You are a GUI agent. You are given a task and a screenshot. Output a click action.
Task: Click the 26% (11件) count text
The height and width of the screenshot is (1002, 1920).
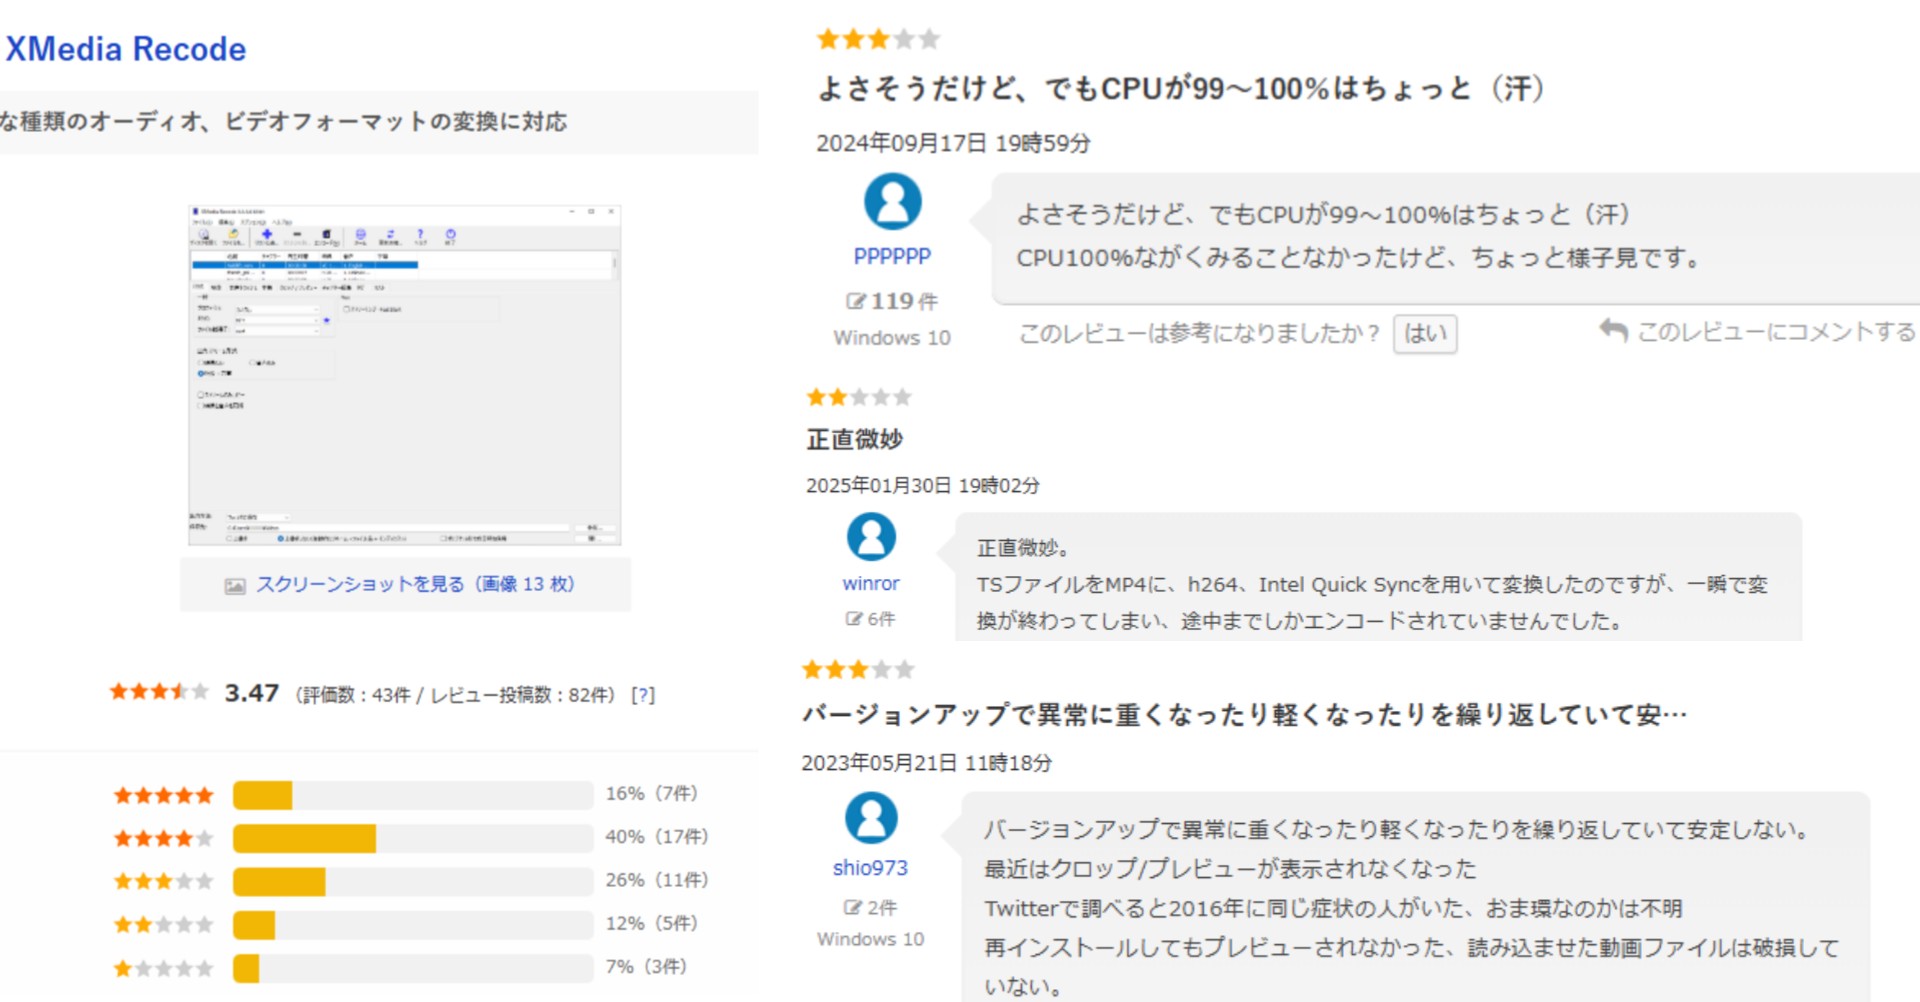click(656, 880)
